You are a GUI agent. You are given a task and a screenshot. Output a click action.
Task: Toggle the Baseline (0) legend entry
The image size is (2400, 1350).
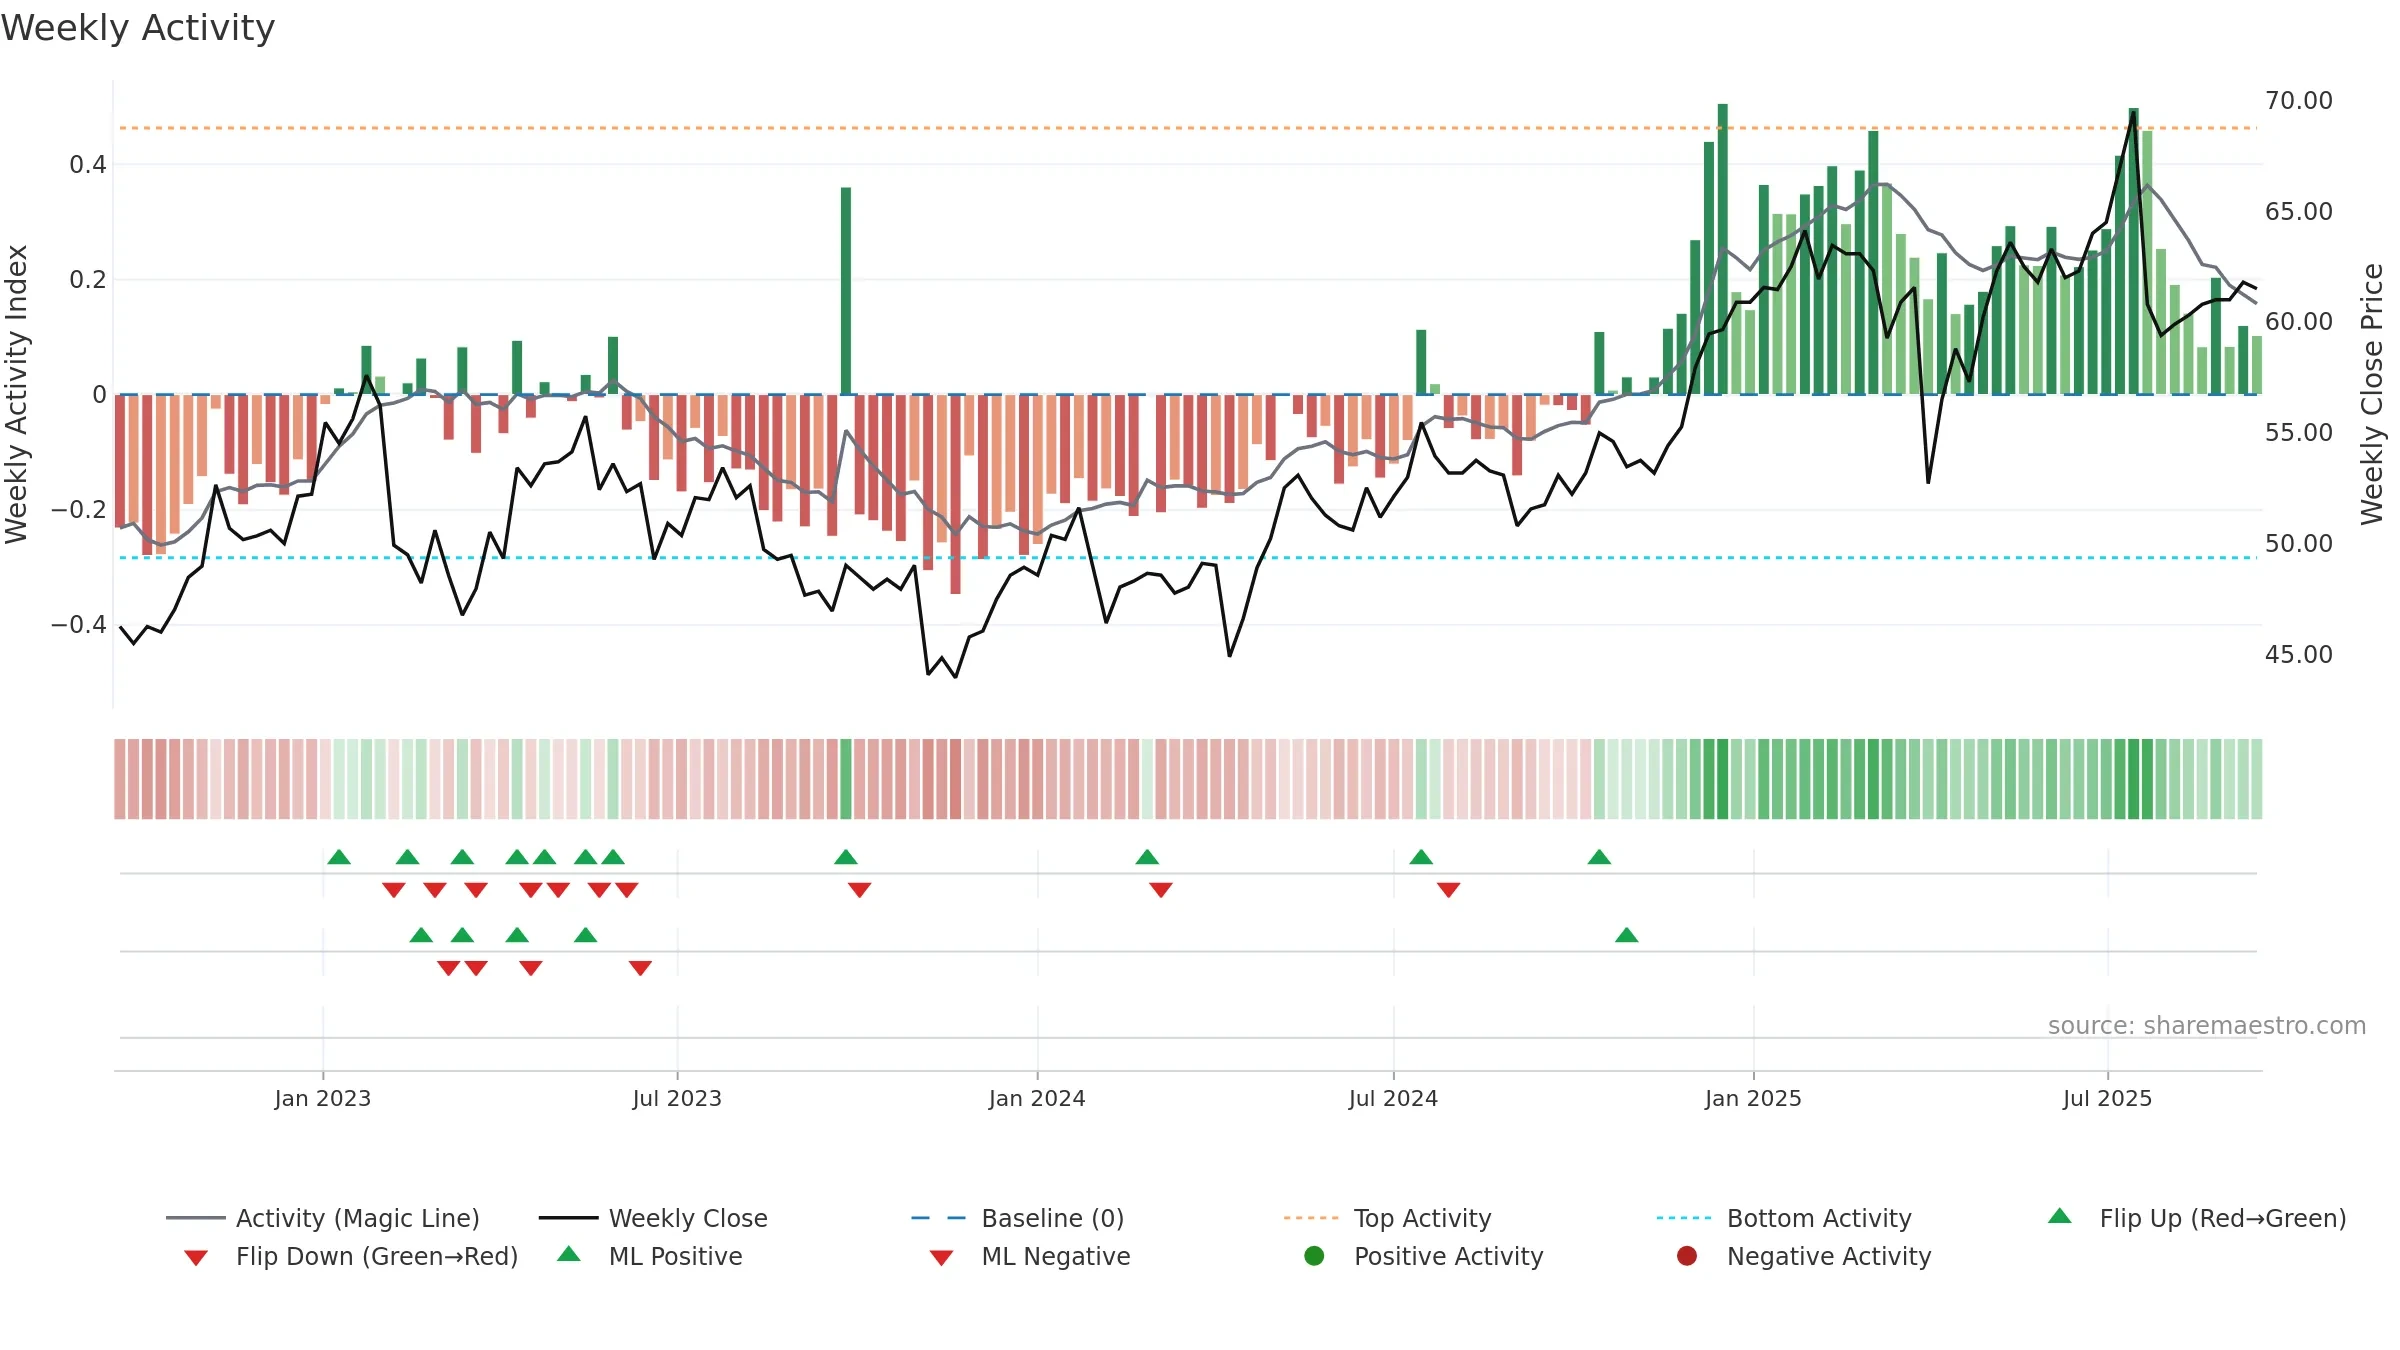click(1018, 1218)
